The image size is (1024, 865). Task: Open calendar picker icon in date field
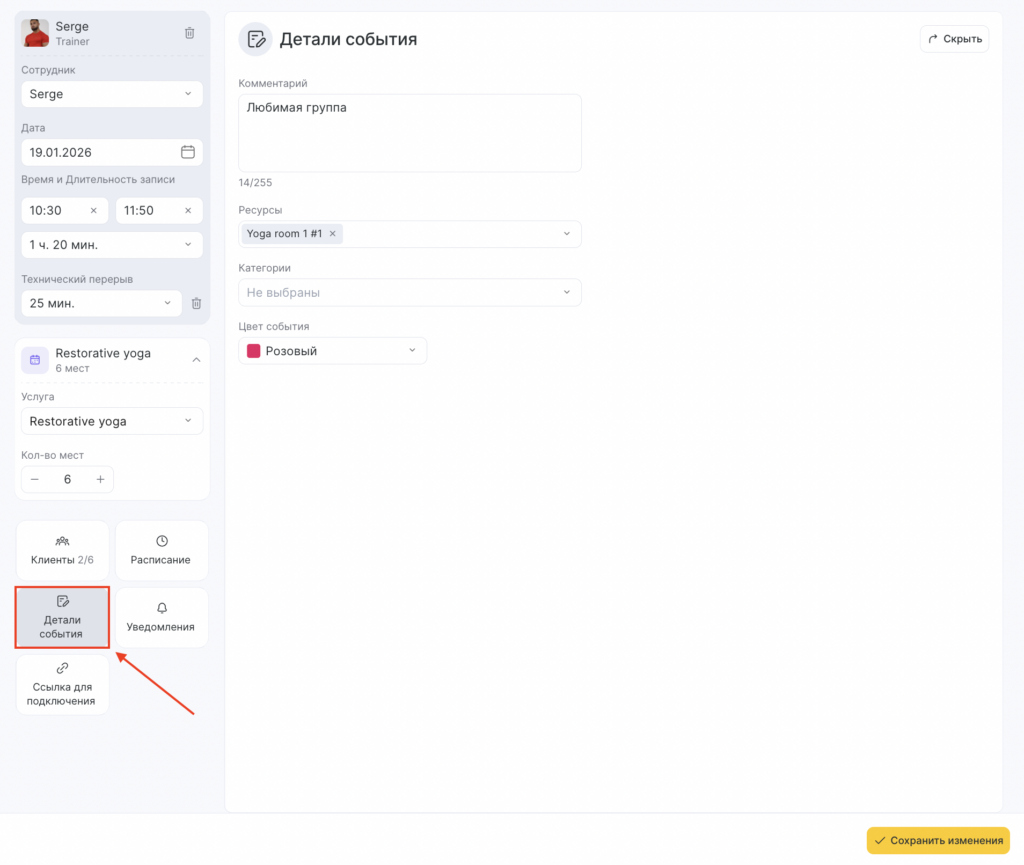[x=187, y=152]
